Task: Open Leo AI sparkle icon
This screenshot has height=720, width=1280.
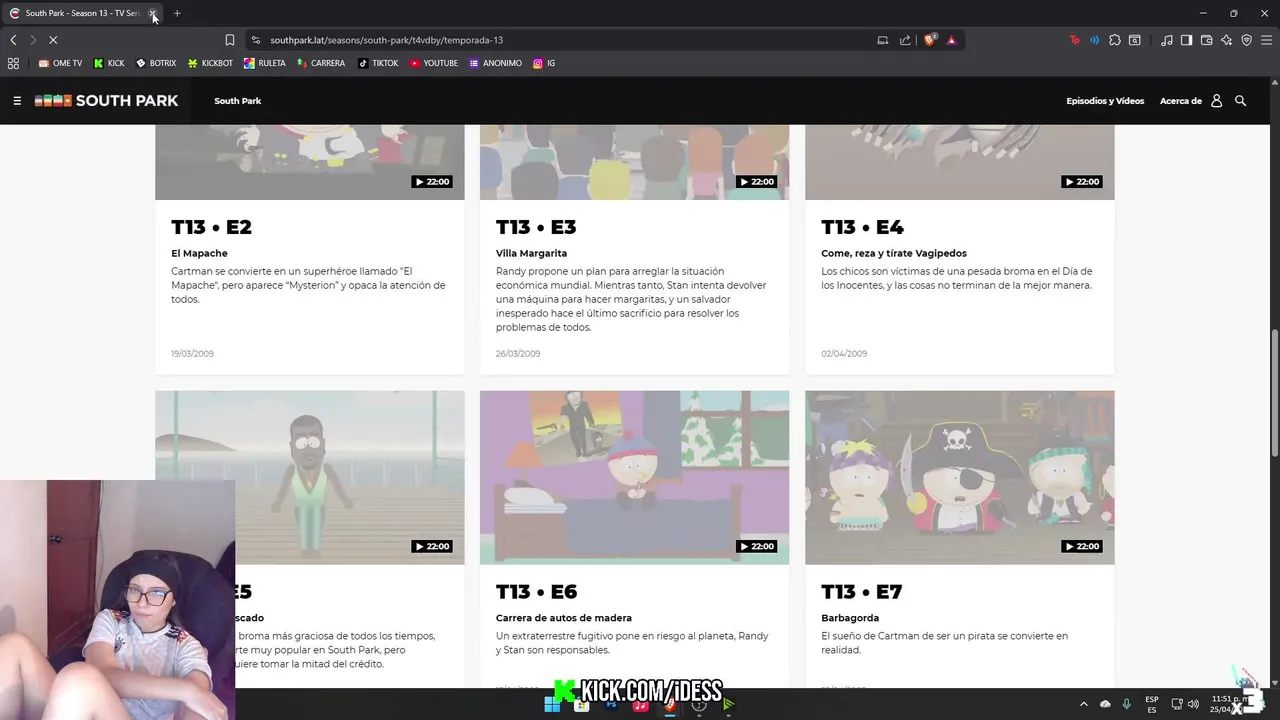Action: pyautogui.click(x=1227, y=40)
